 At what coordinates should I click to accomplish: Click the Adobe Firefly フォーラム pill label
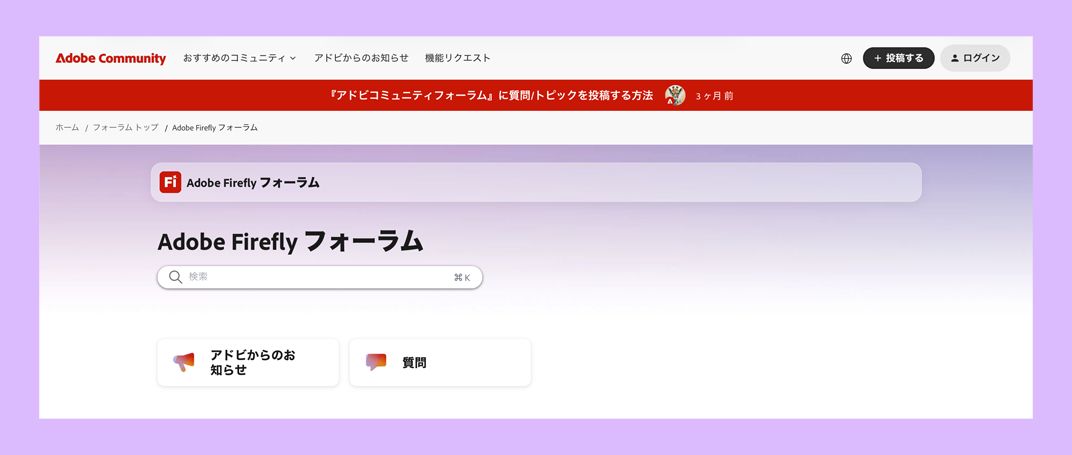point(253,182)
